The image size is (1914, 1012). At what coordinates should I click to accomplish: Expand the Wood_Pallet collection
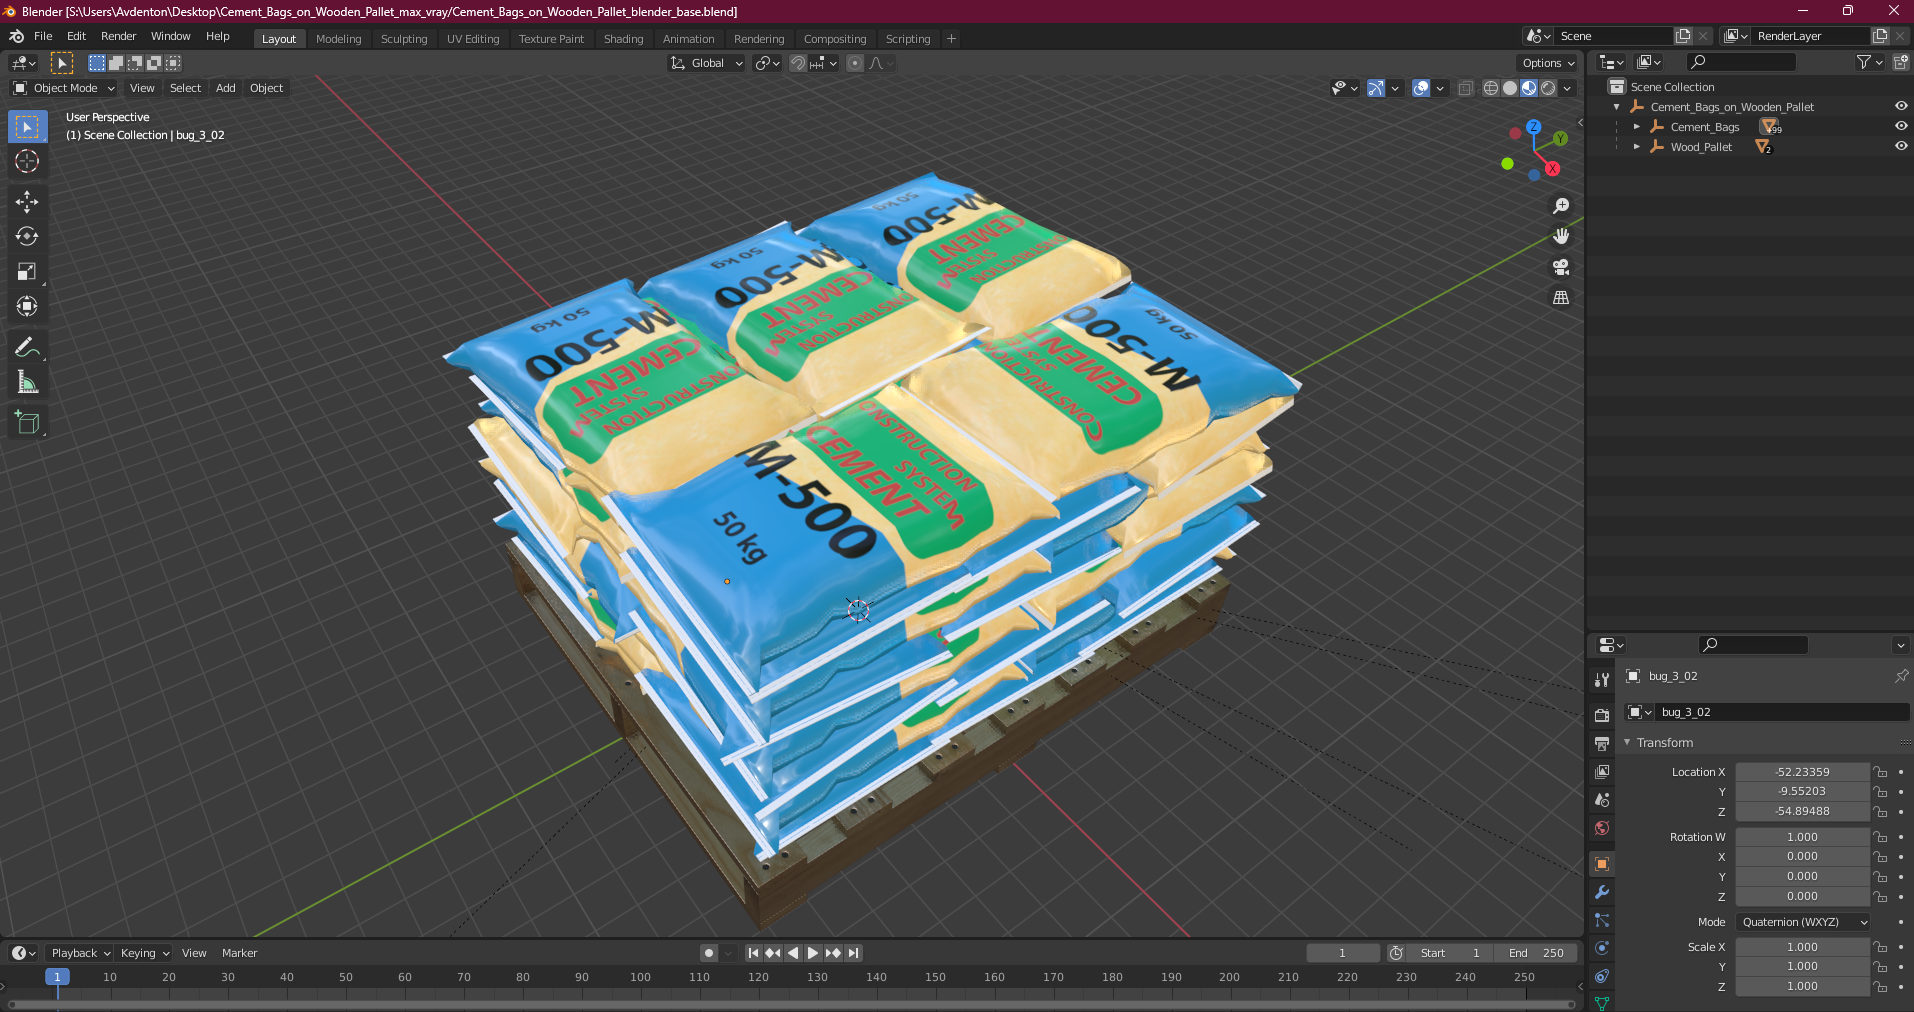1637,147
